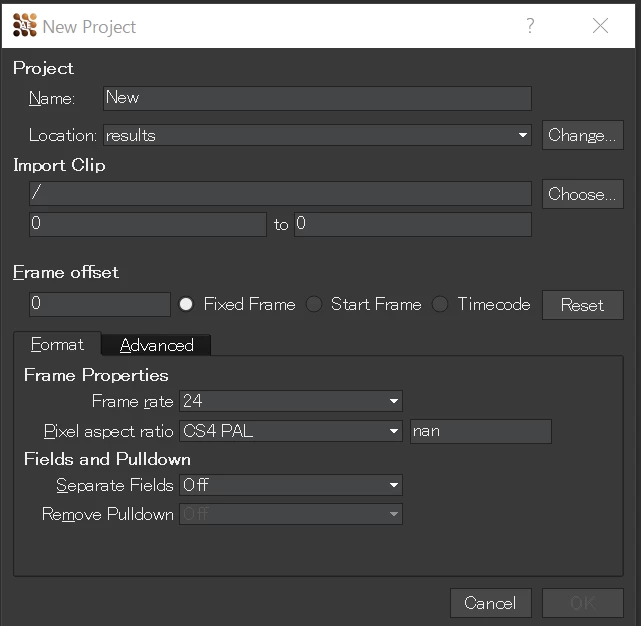Click the pixel aspect ratio value field
This screenshot has width=641, height=626.
click(480, 432)
